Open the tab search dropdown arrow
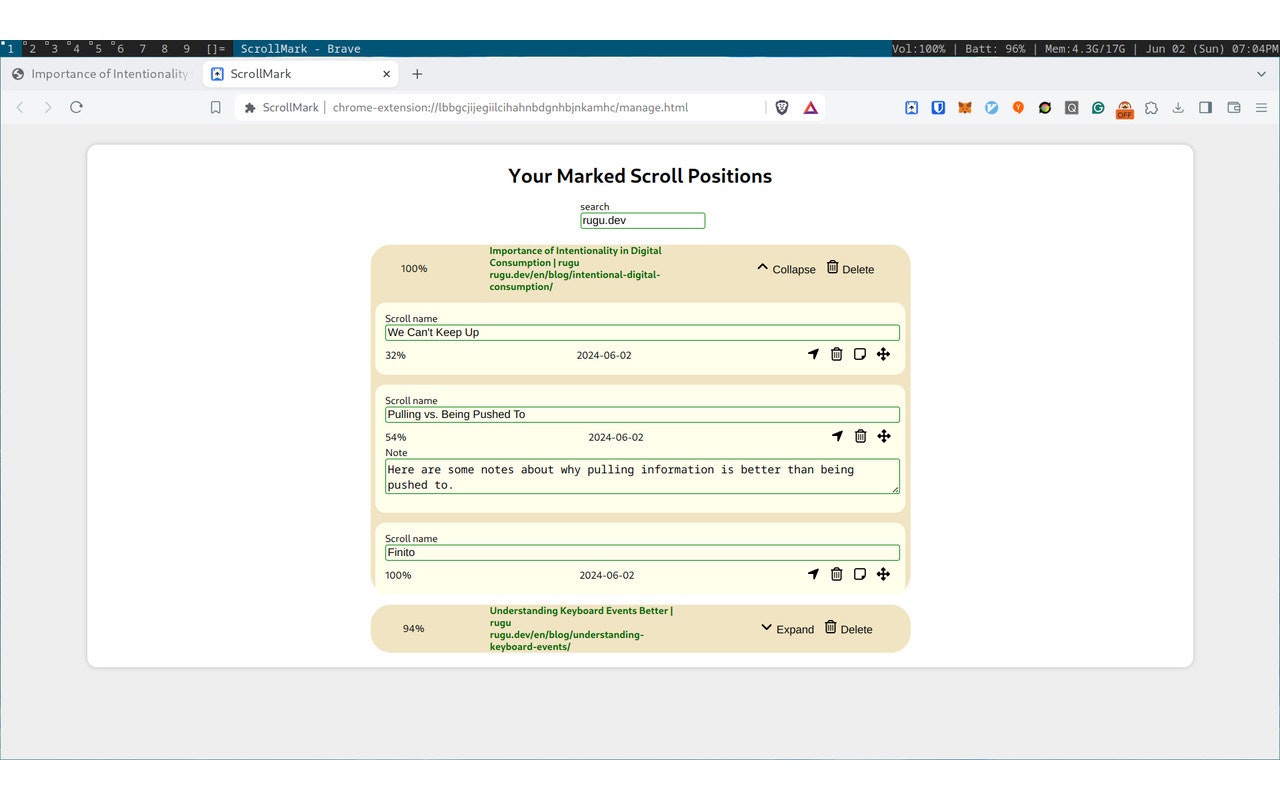 pyautogui.click(x=1261, y=74)
